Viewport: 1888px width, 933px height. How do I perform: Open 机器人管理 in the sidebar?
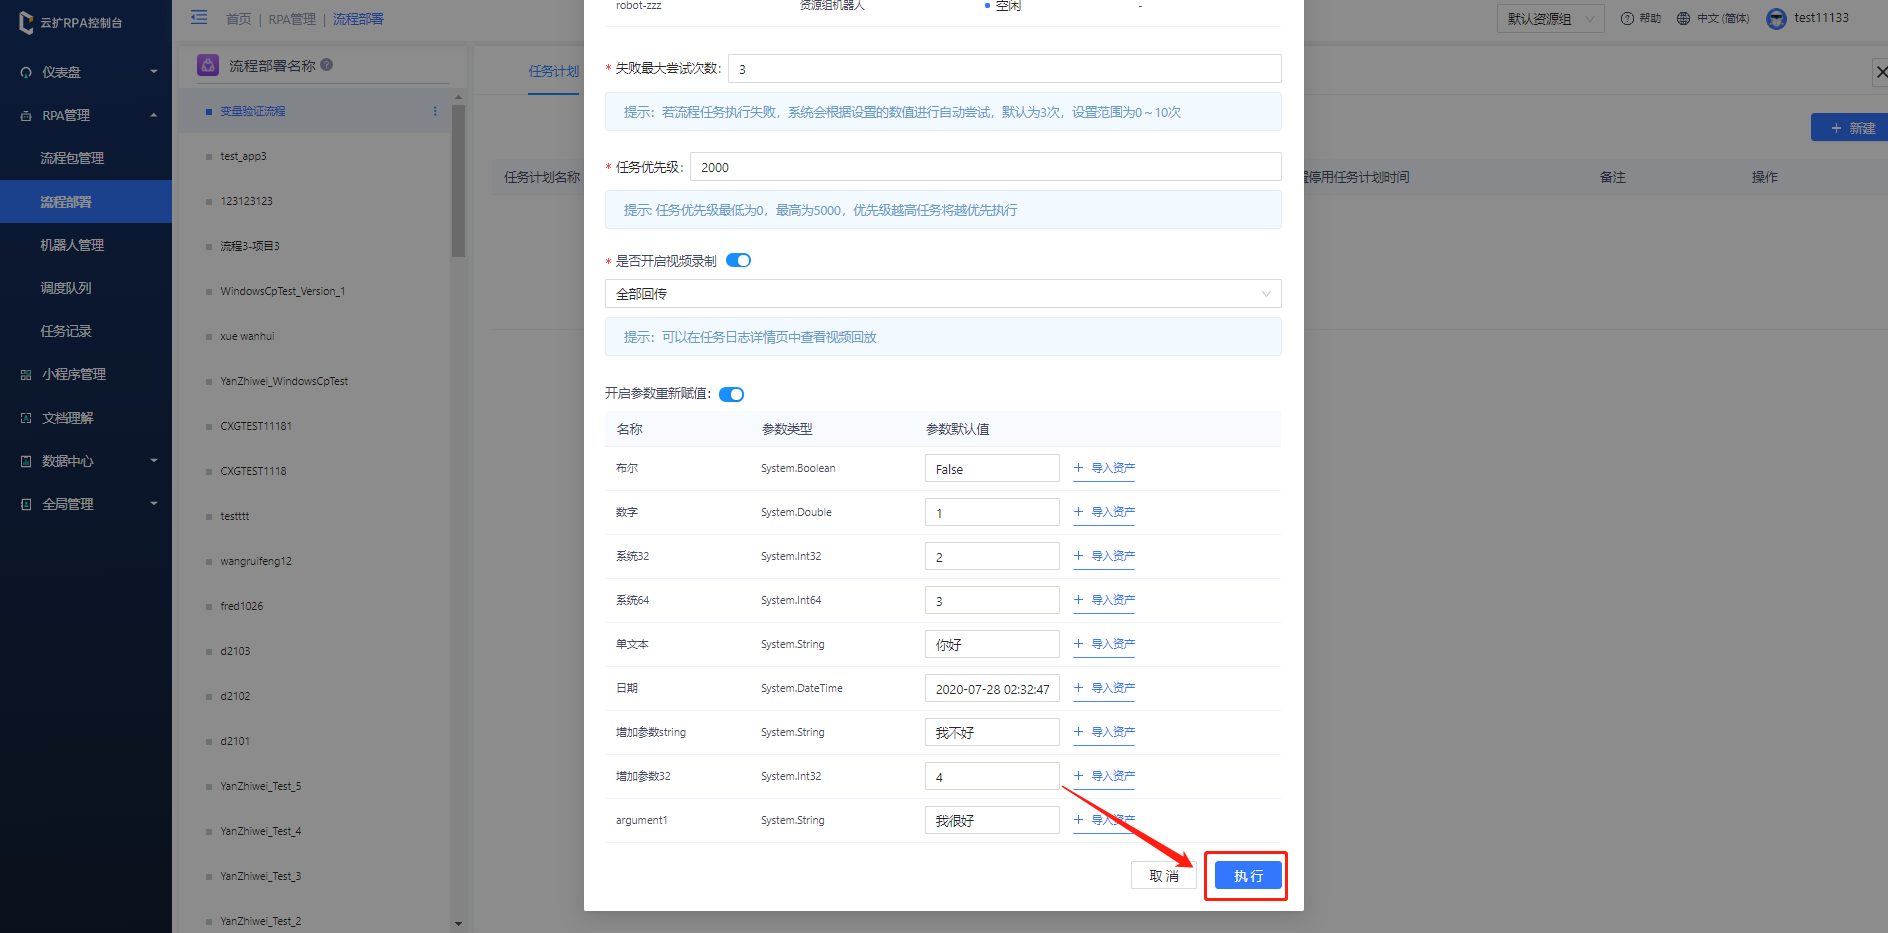point(72,245)
